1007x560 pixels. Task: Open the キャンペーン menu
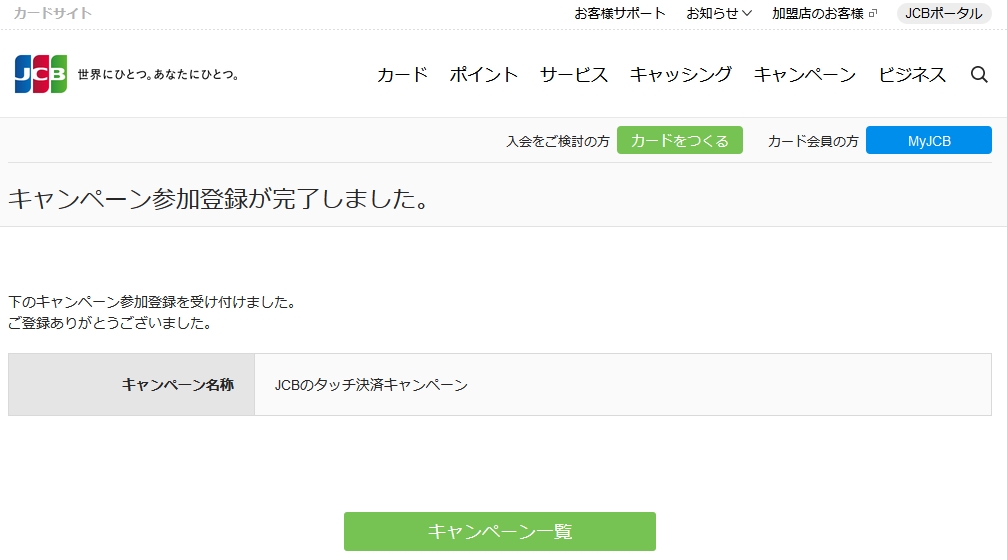(805, 74)
